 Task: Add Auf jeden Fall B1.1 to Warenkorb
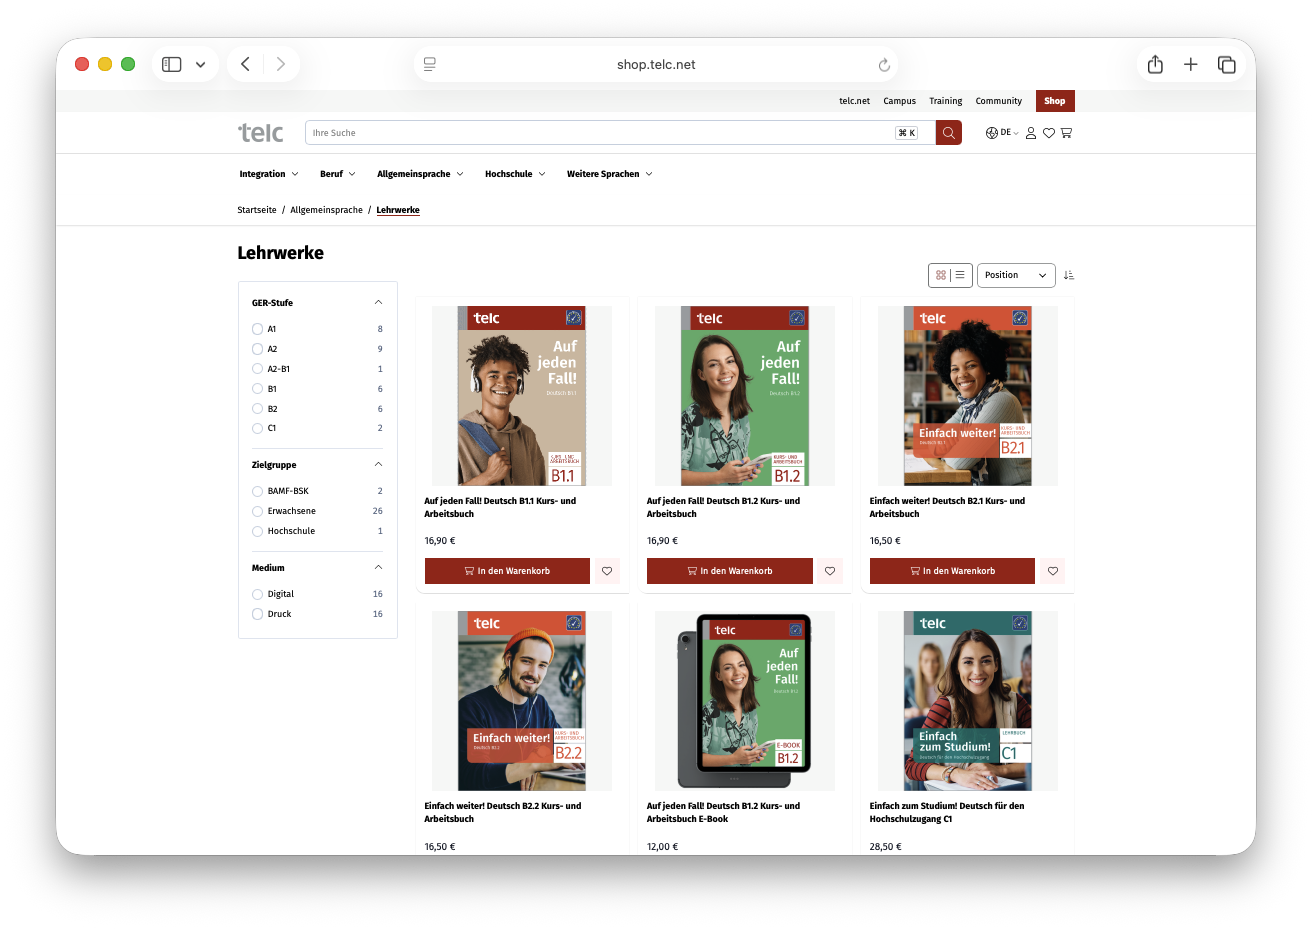pyautogui.click(x=507, y=571)
